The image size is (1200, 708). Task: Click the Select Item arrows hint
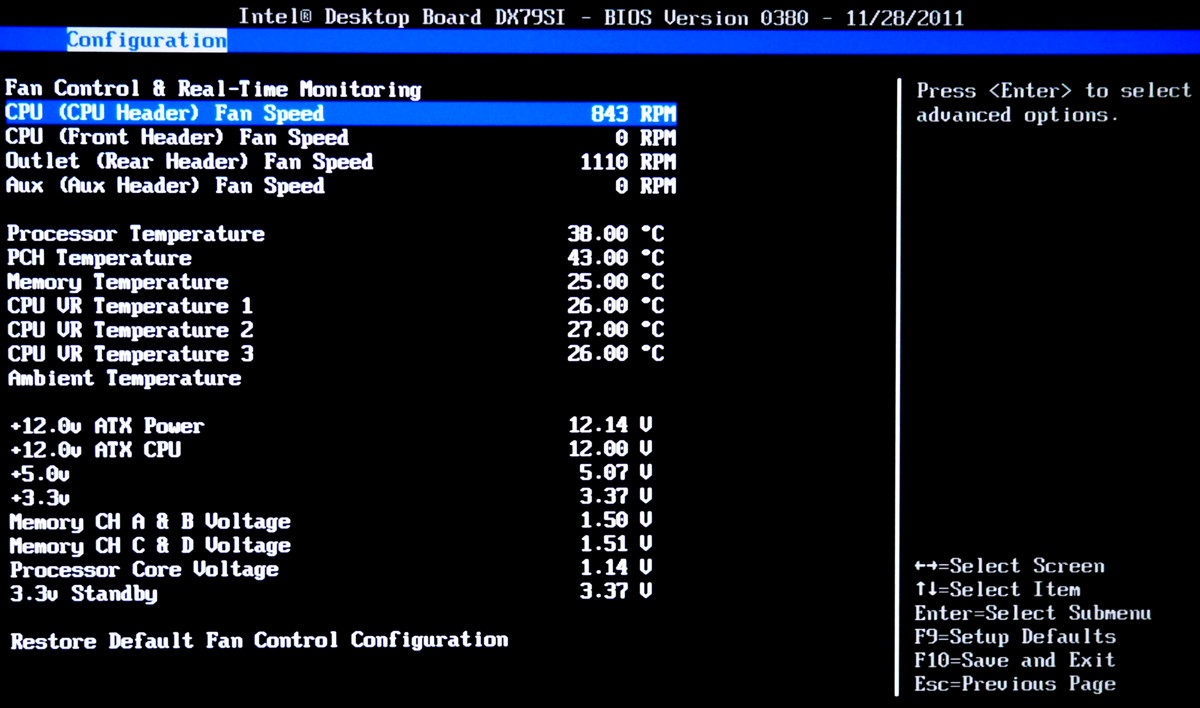click(997, 590)
